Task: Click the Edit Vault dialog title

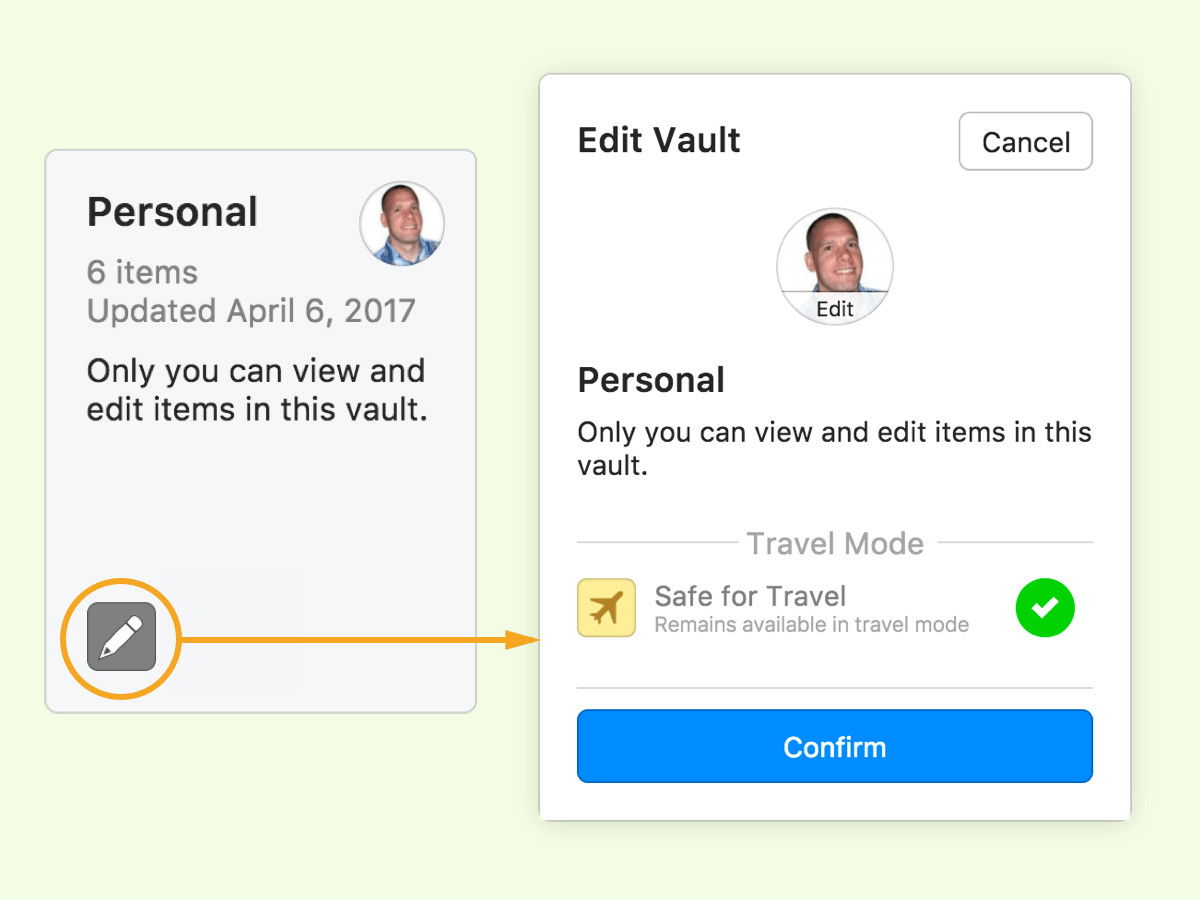Action: [659, 140]
